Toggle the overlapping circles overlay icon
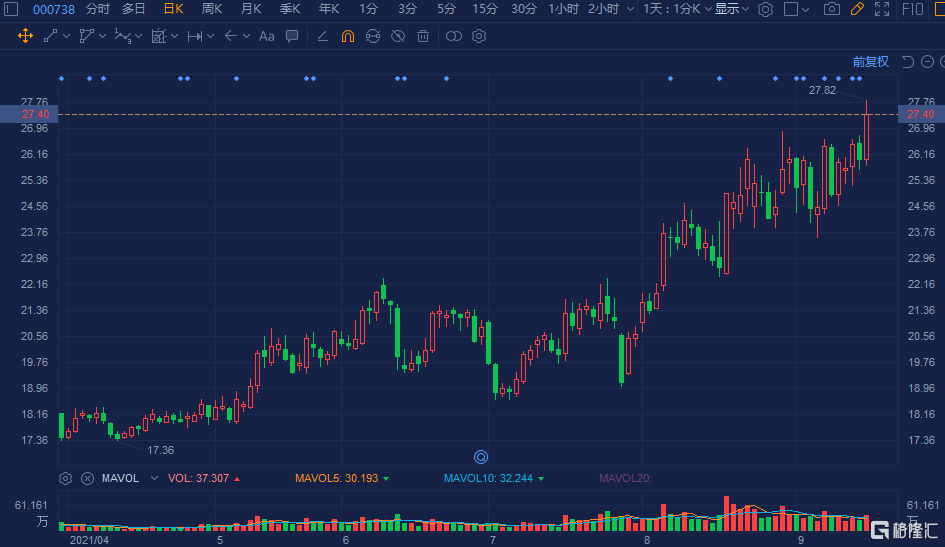This screenshot has width=945, height=547. point(454,36)
